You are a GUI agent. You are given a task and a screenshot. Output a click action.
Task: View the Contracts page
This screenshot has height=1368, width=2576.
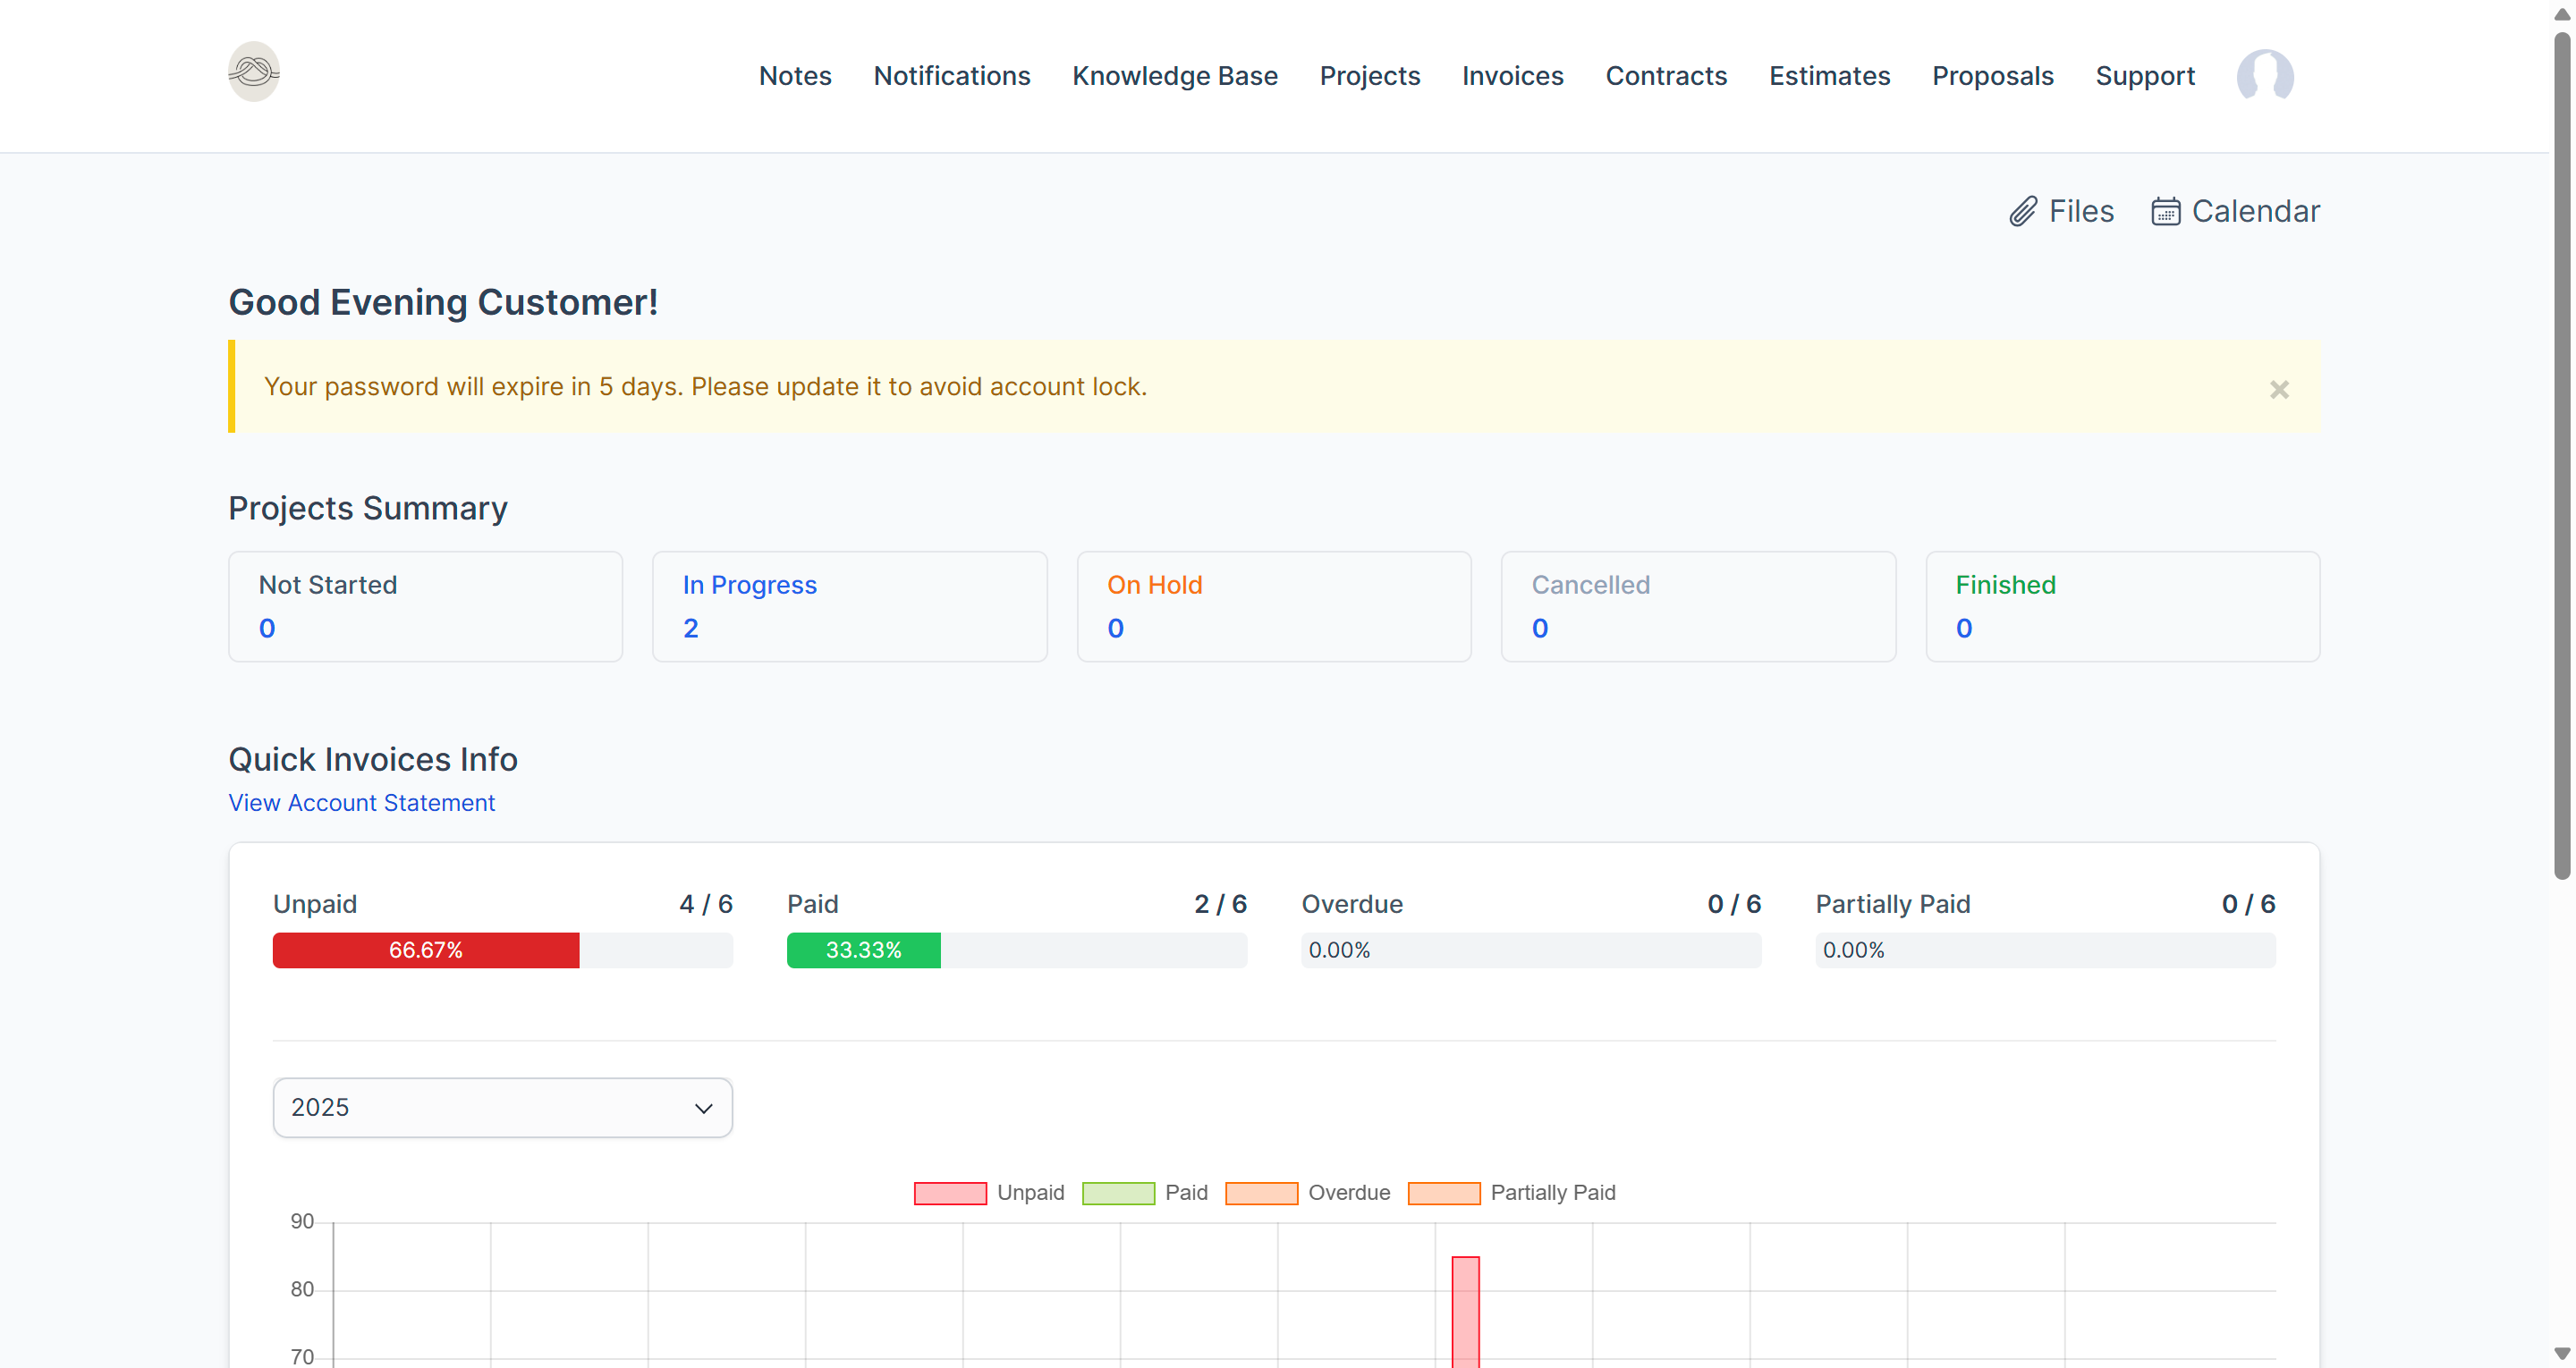tap(1666, 75)
